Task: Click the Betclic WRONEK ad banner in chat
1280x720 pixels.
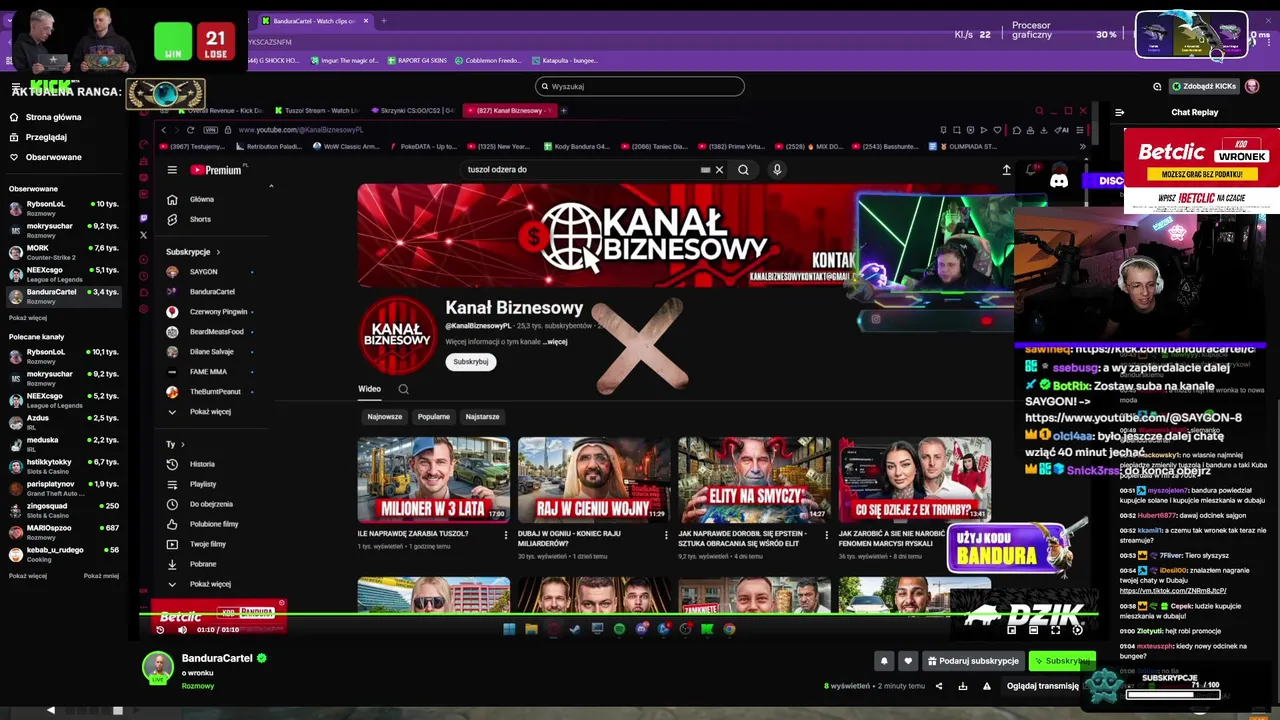Action: tap(1201, 171)
